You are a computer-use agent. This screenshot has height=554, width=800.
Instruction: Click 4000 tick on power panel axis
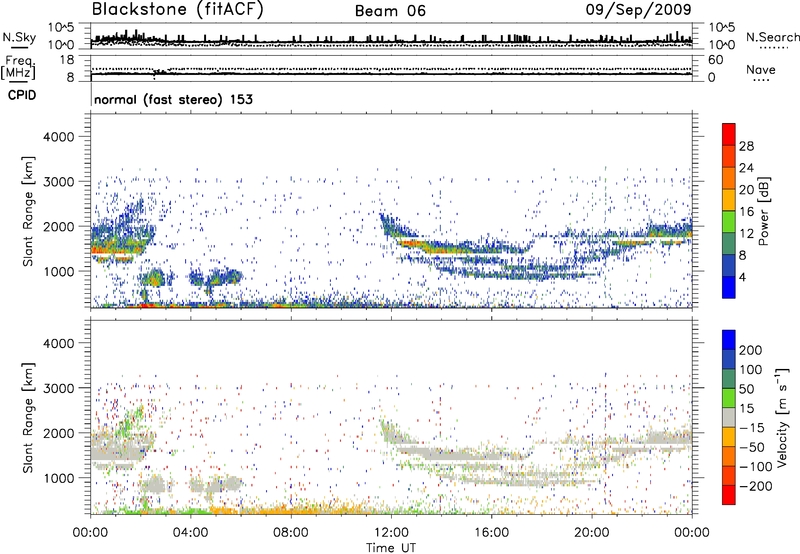point(58,137)
